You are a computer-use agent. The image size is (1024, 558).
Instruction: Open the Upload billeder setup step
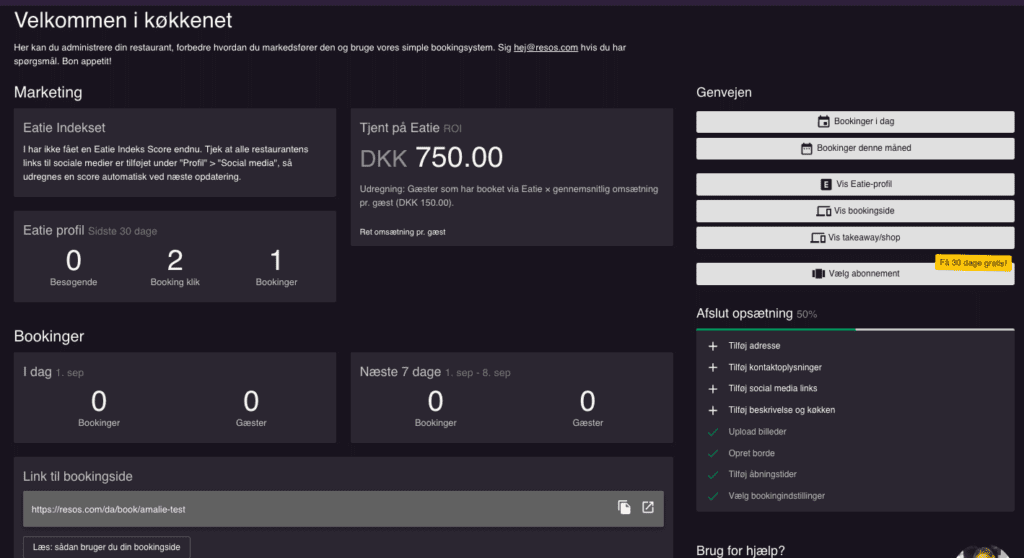point(758,432)
